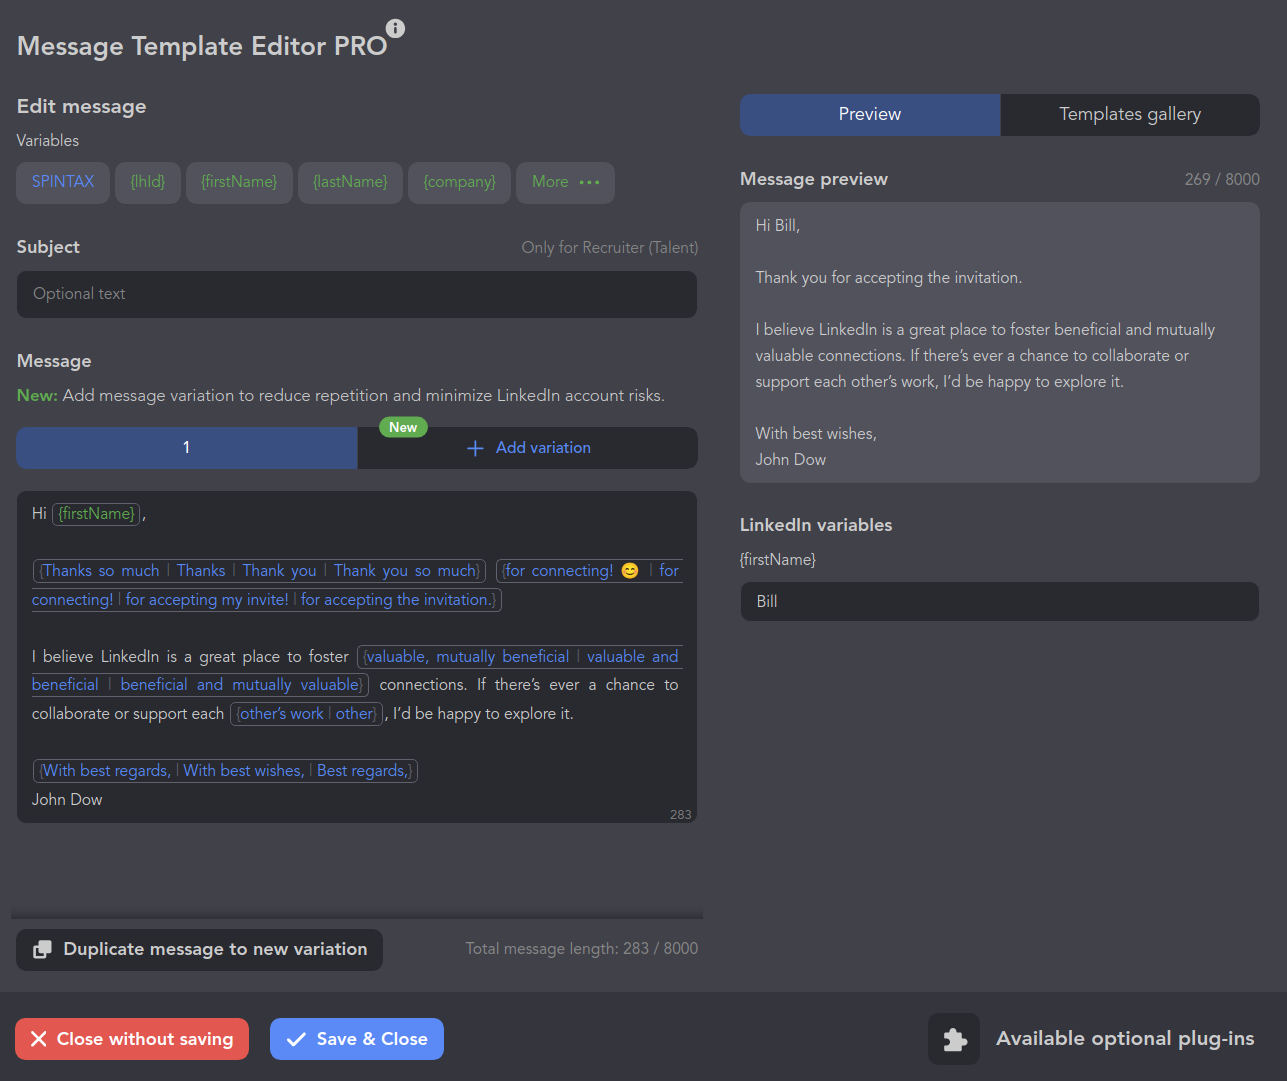
Task: Insert the {company} variable chip
Action: [x=459, y=182]
